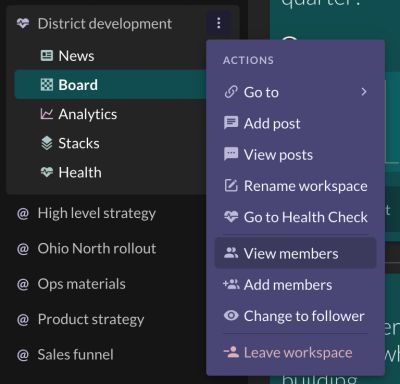The height and width of the screenshot is (384, 400).
Task: Open the Ohio North rollout workspace
Action: [x=97, y=249]
